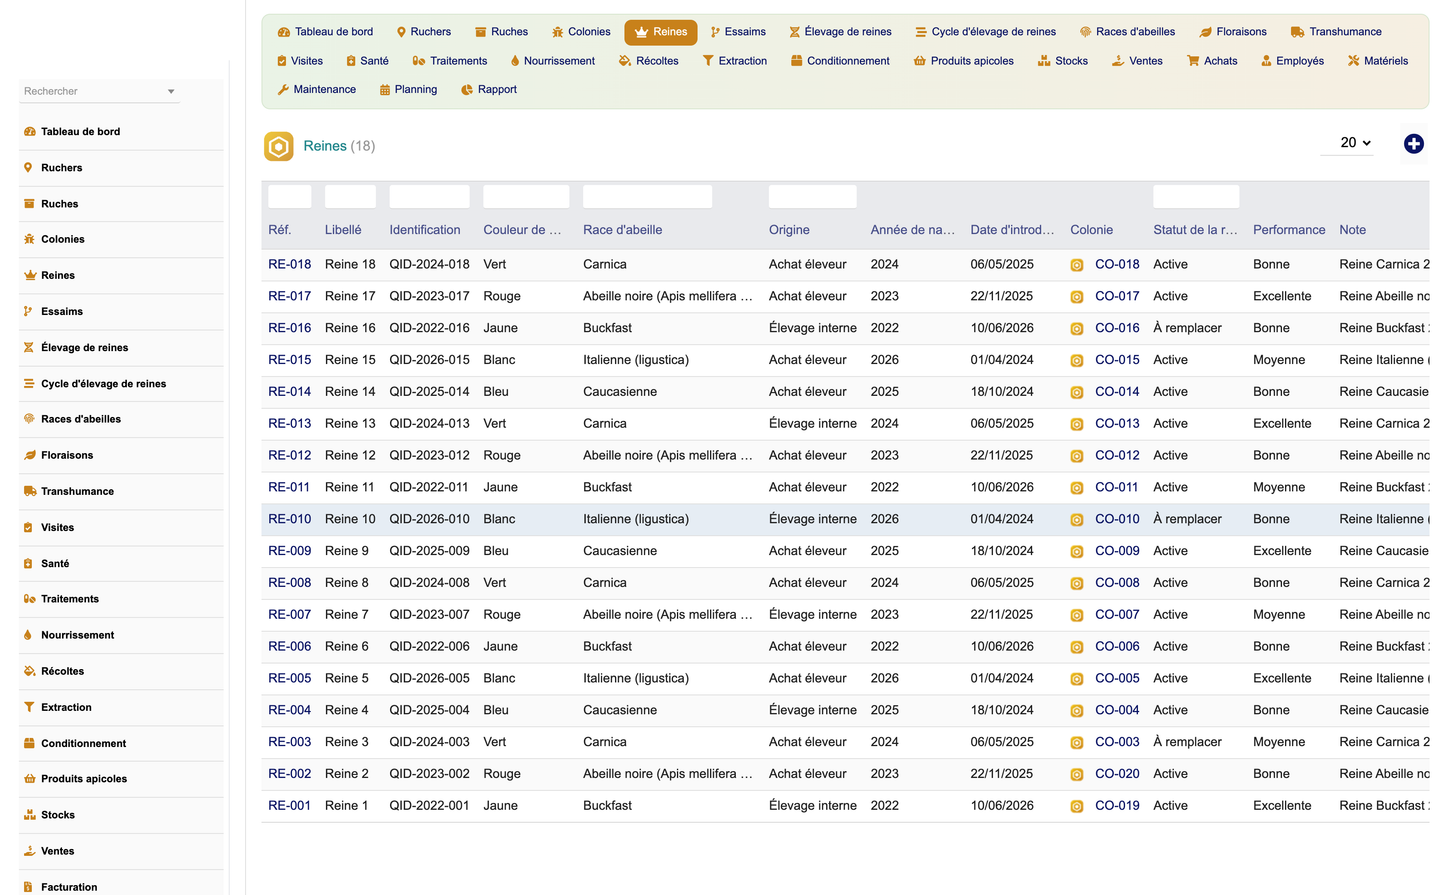Open colony link CO-015
Screen dimensions: 1445x895
click(1117, 360)
